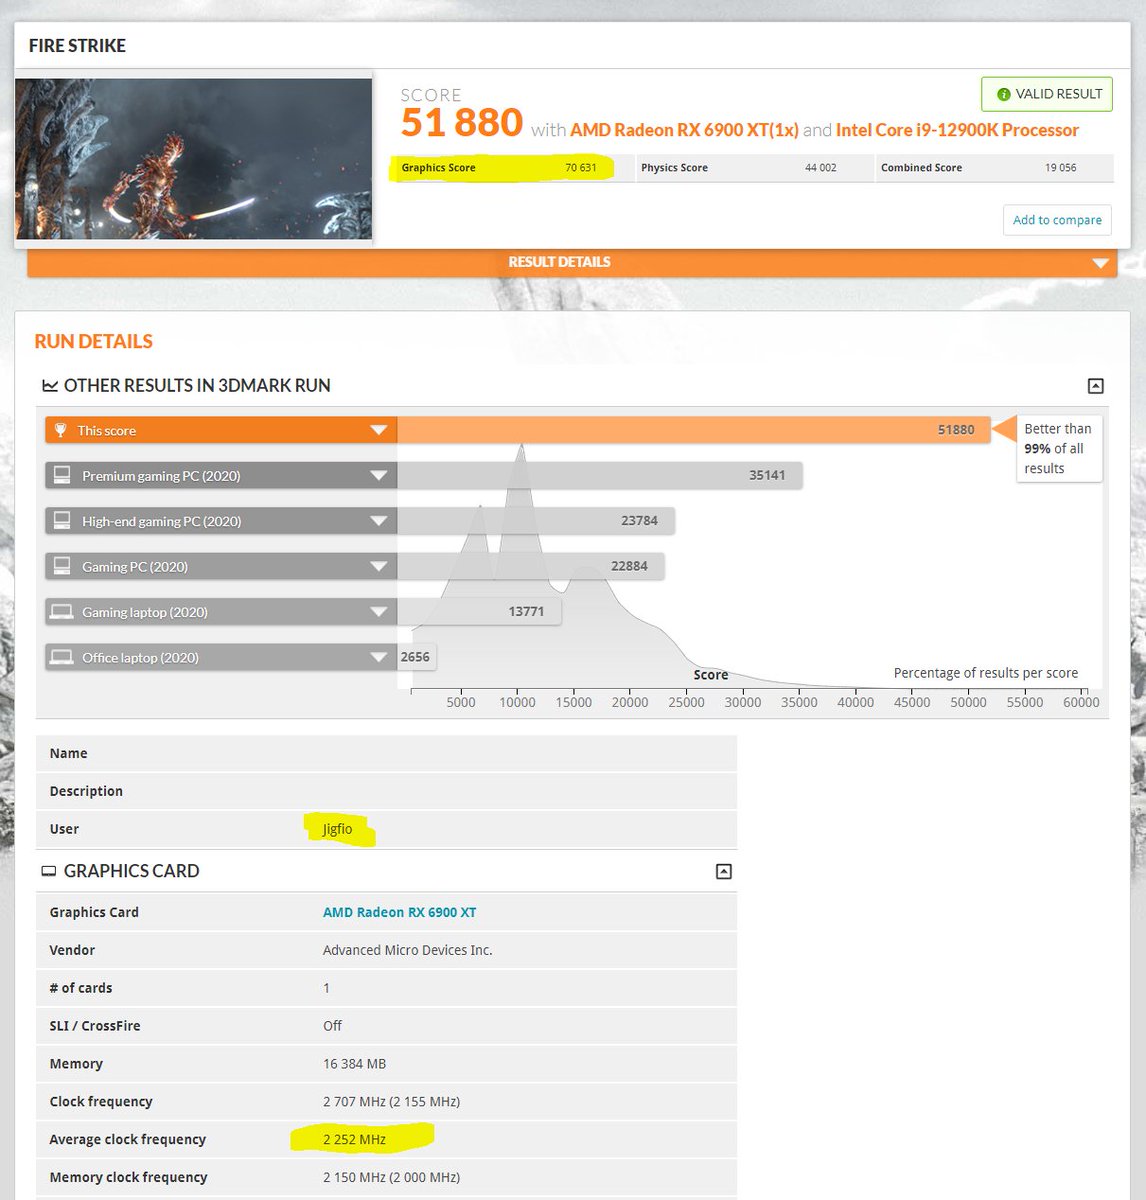
Task: Click the laptop icon for Office laptop (2020)
Action: pos(62,657)
